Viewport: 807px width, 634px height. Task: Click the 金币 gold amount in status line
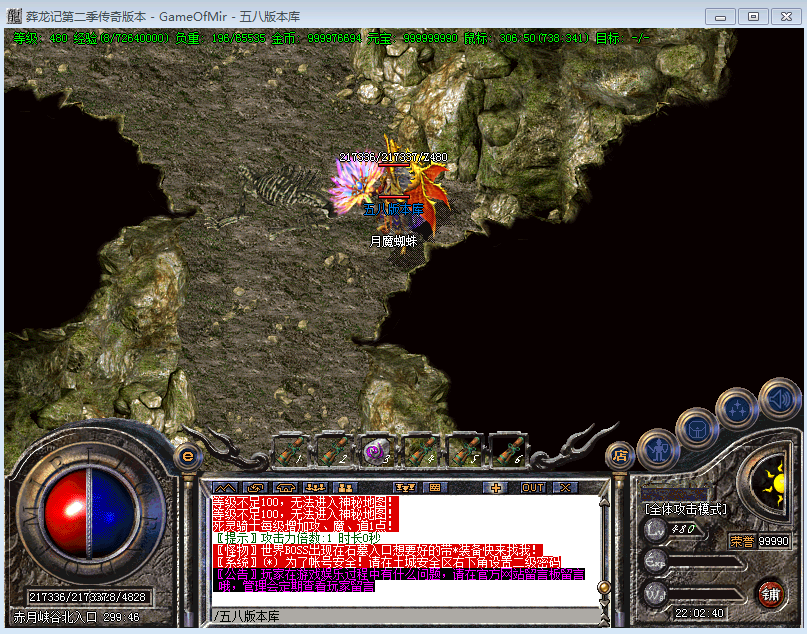click(316, 38)
